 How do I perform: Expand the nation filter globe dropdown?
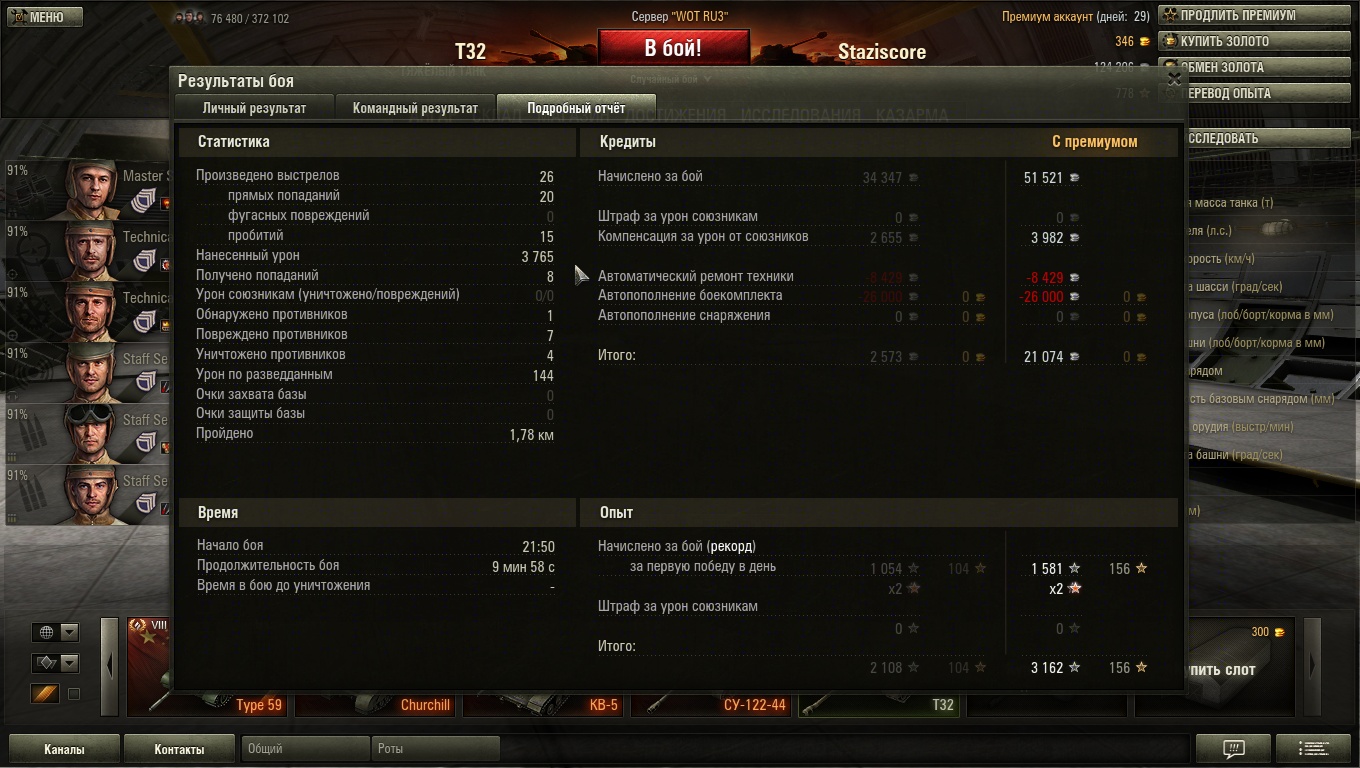[x=55, y=632]
